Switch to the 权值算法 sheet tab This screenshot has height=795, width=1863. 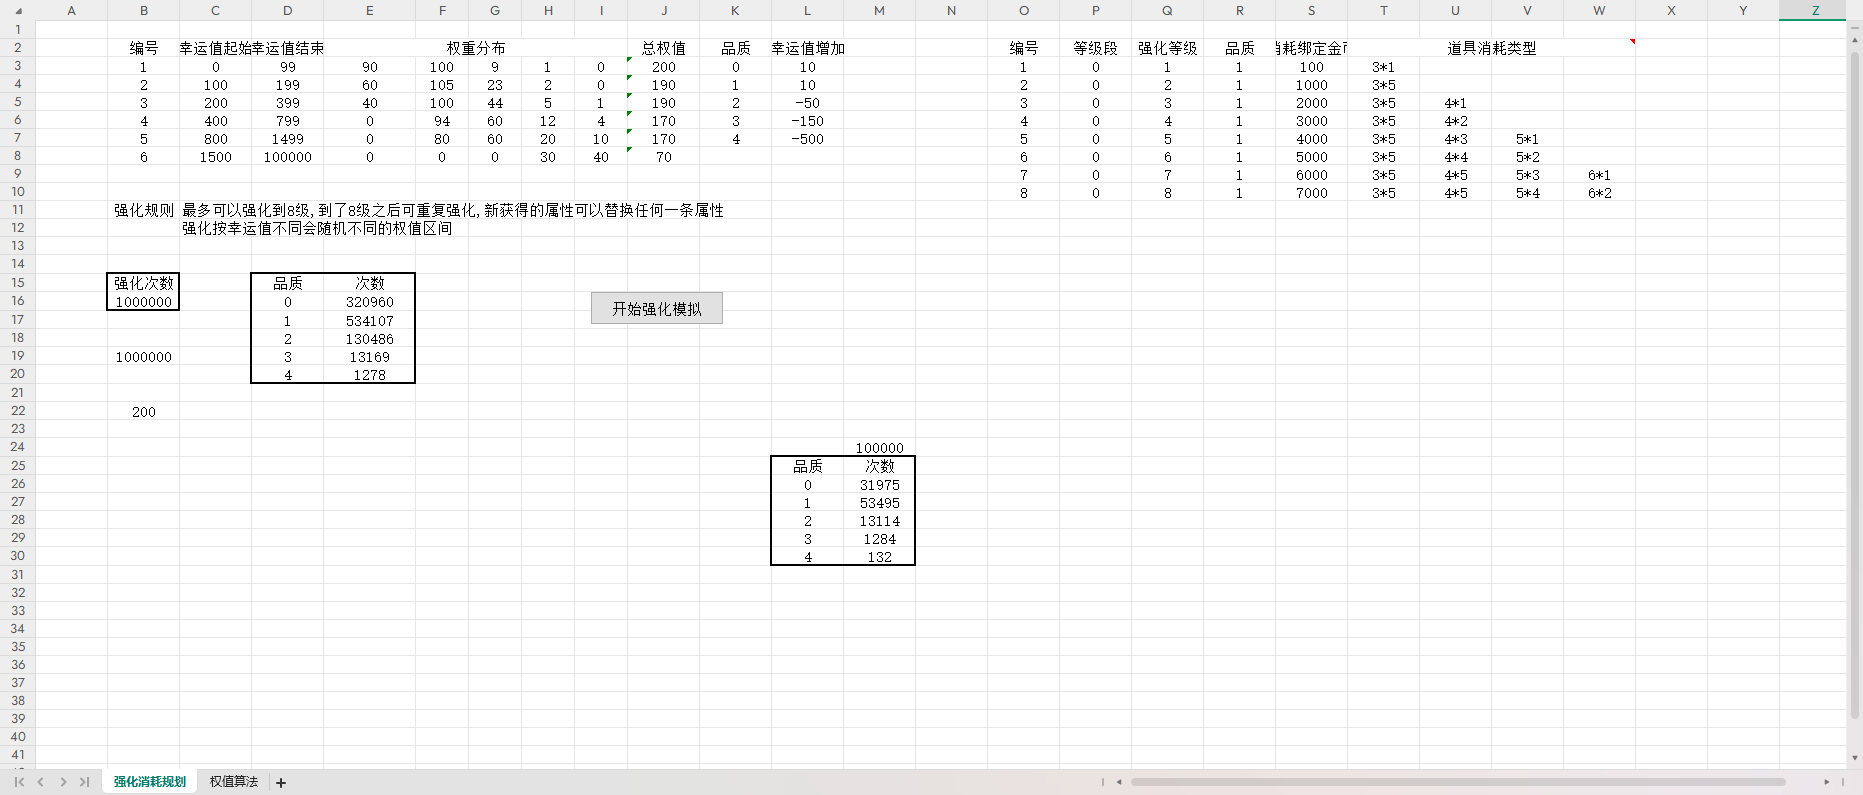pos(234,782)
